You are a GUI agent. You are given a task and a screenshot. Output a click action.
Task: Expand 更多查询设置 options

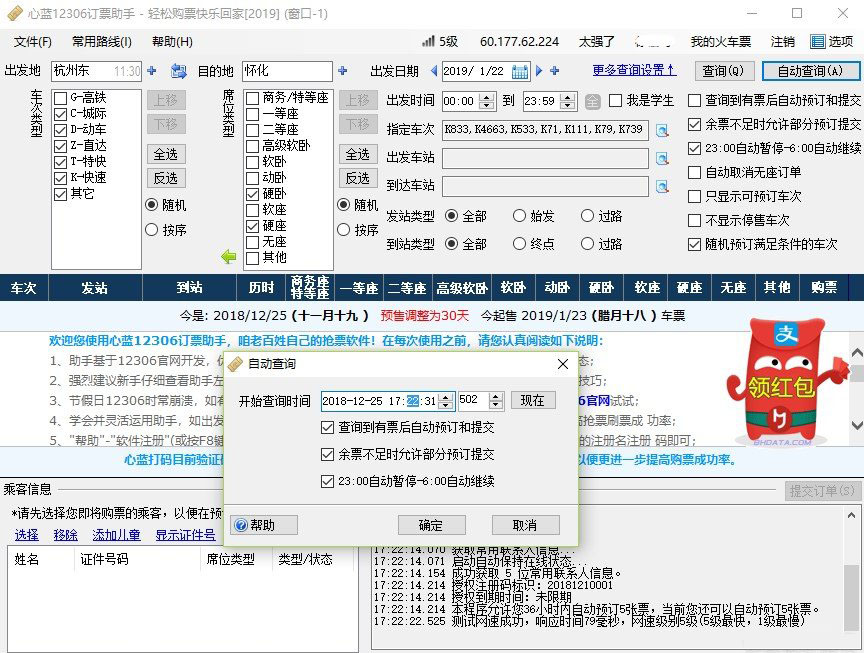click(634, 71)
